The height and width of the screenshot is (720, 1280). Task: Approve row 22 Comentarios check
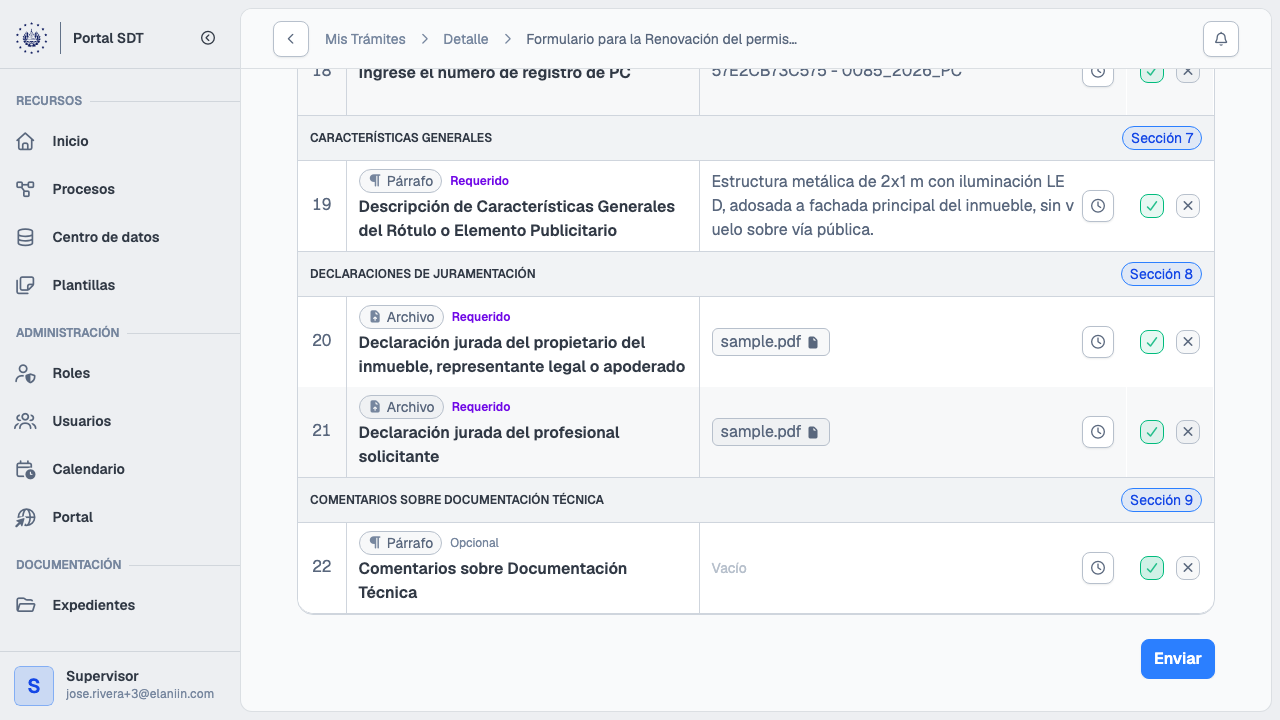click(x=1152, y=568)
